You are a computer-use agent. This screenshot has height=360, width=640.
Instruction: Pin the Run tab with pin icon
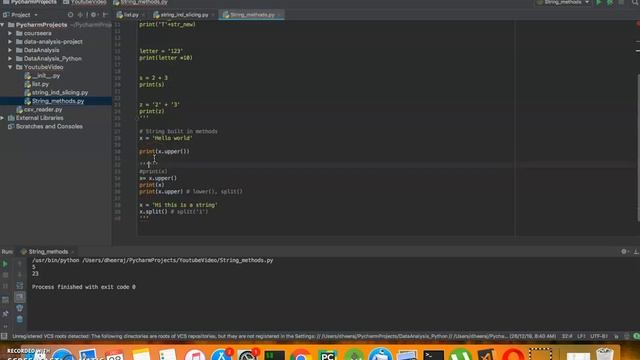(x=5, y=313)
